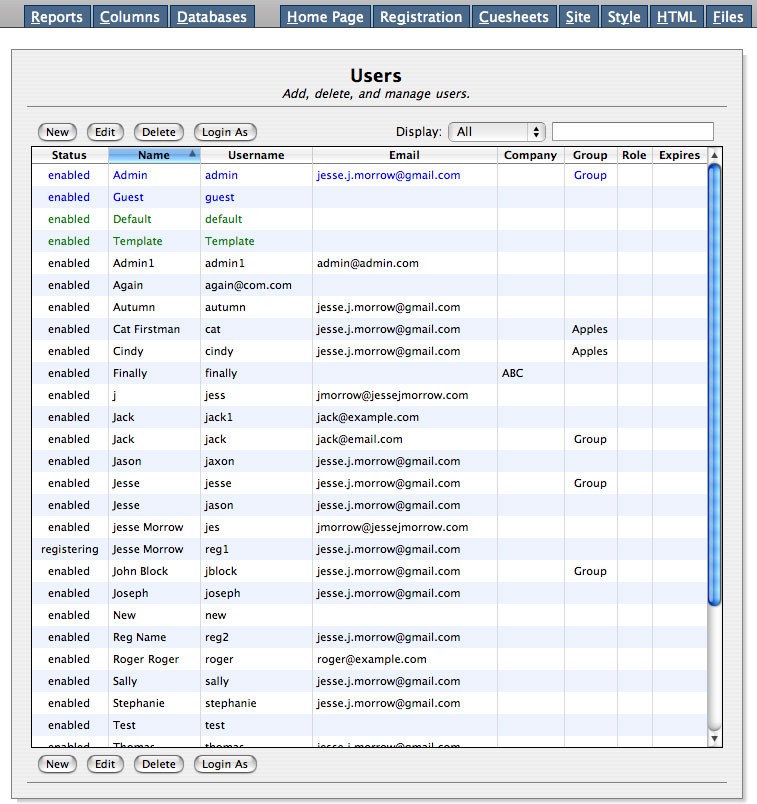Select the Roger Roger user
The height and width of the screenshot is (804, 757).
coord(146,659)
